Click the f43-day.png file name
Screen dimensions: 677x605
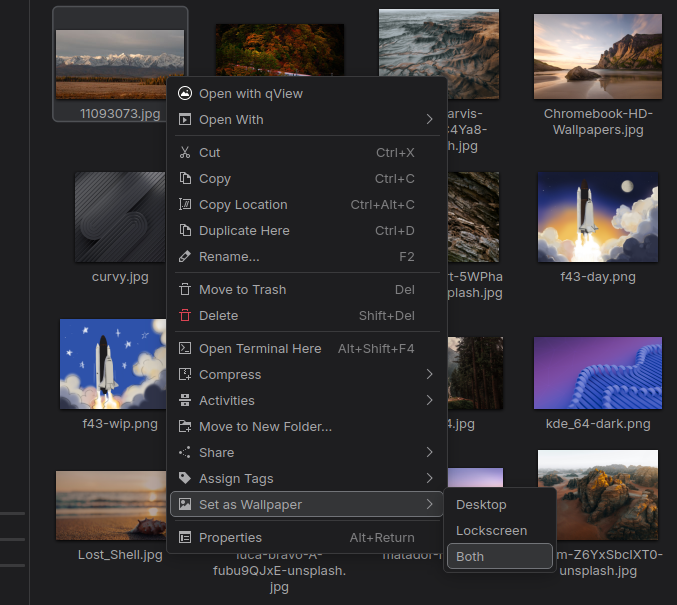pos(598,277)
